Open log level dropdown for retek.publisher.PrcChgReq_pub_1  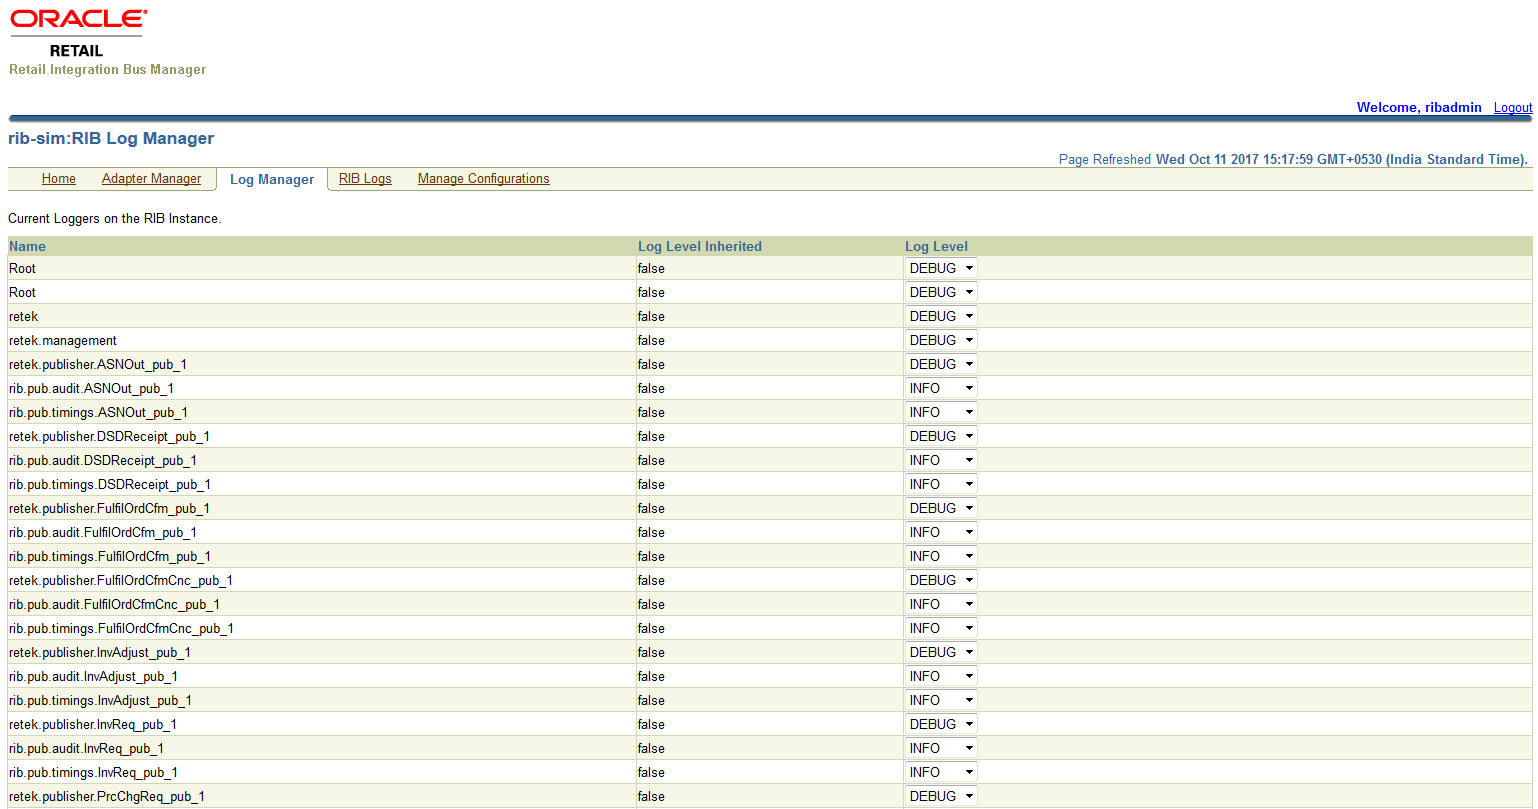(x=940, y=796)
